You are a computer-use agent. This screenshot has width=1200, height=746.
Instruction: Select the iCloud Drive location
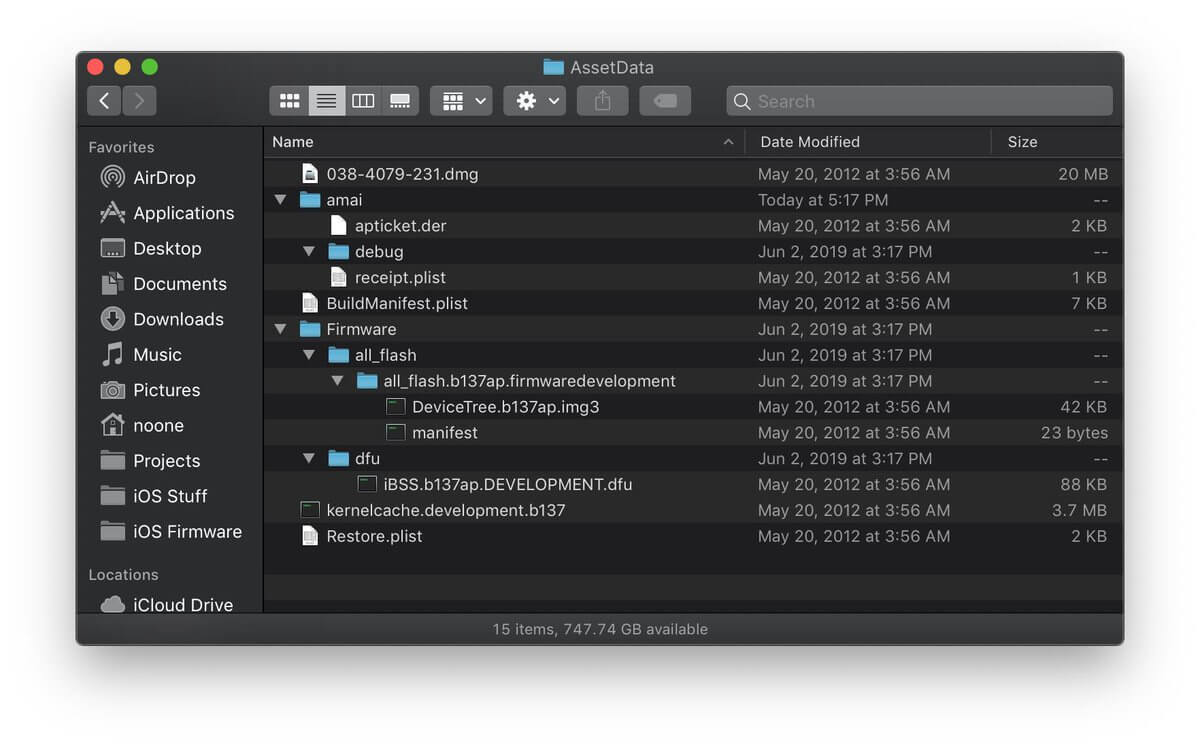point(167,605)
